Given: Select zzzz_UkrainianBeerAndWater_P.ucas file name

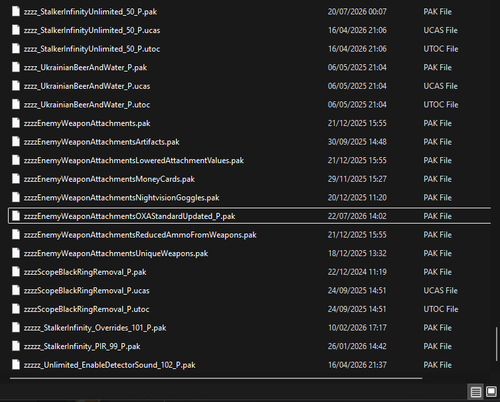Looking at the screenshot, I should [87, 86].
